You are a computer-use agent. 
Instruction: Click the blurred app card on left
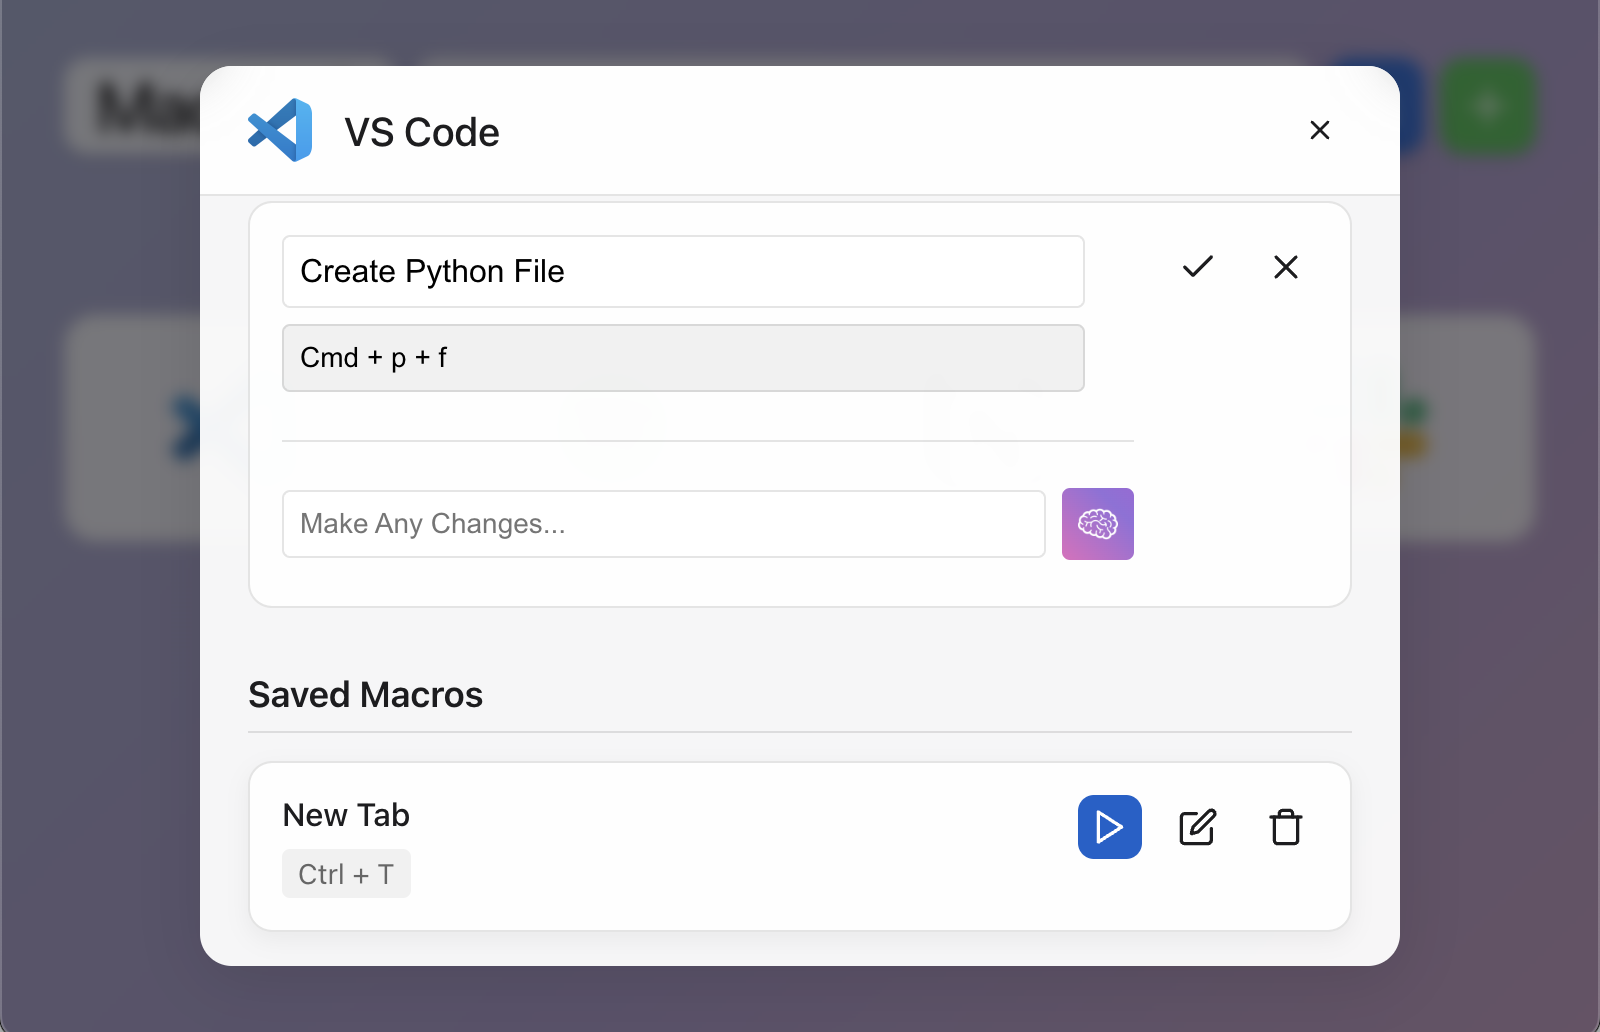(134, 428)
